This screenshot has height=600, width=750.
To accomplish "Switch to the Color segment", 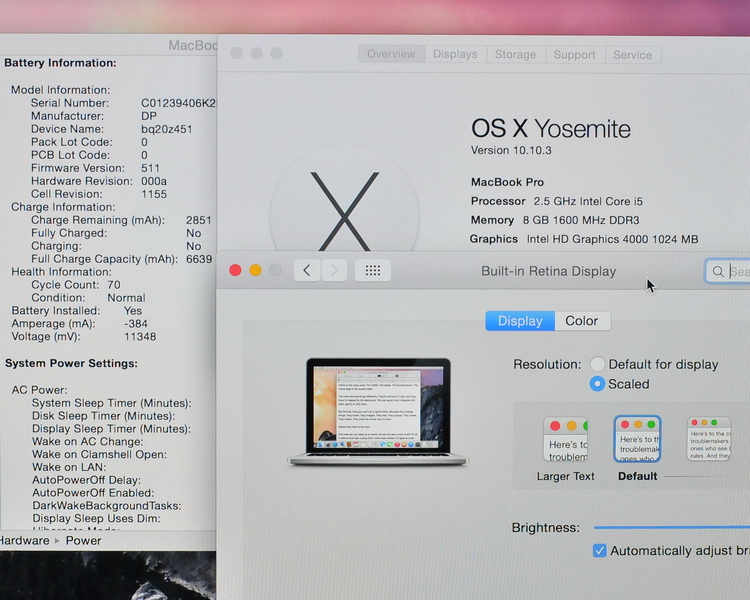I will pyautogui.click(x=582, y=321).
